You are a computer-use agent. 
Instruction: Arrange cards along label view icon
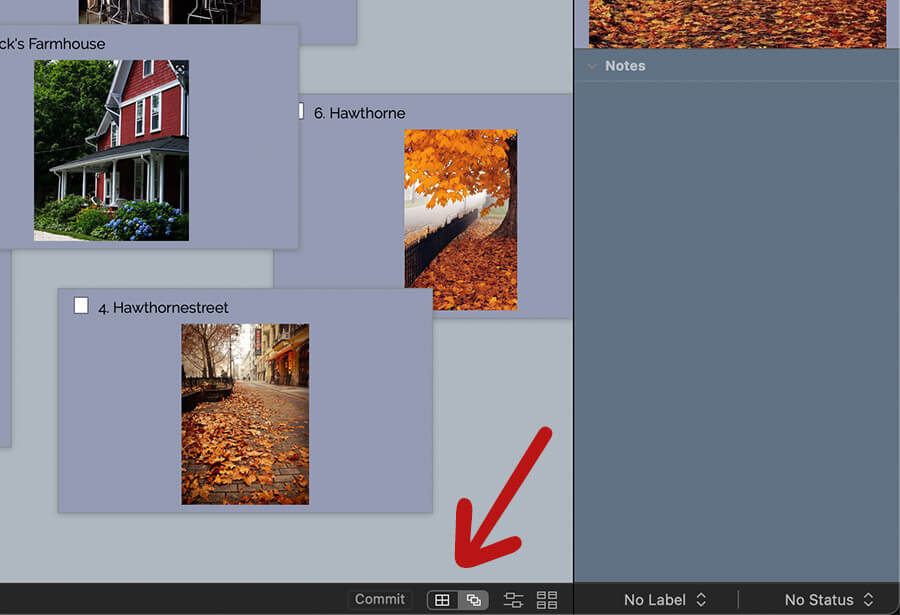click(513, 600)
